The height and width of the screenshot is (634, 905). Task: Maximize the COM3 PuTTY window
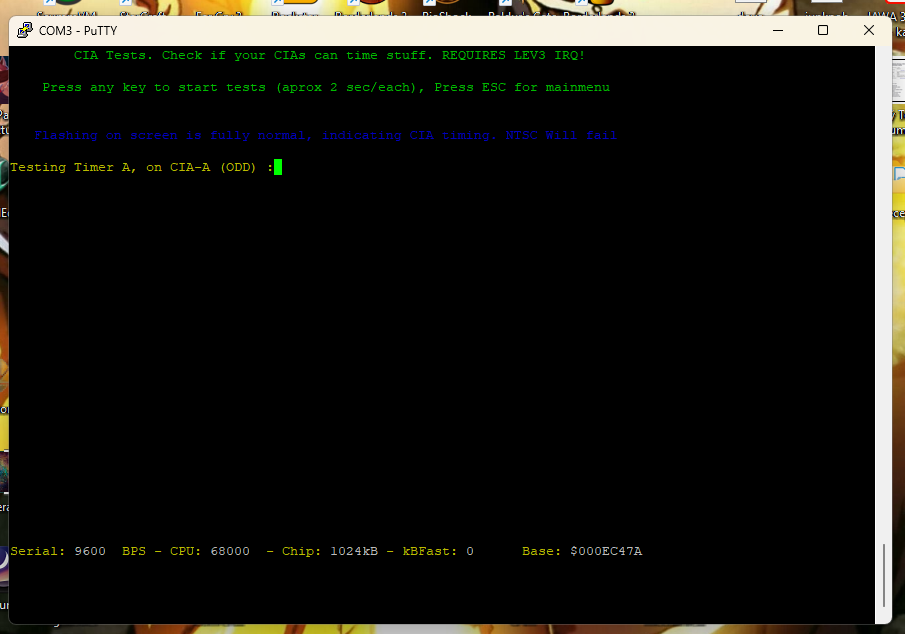coord(823,31)
